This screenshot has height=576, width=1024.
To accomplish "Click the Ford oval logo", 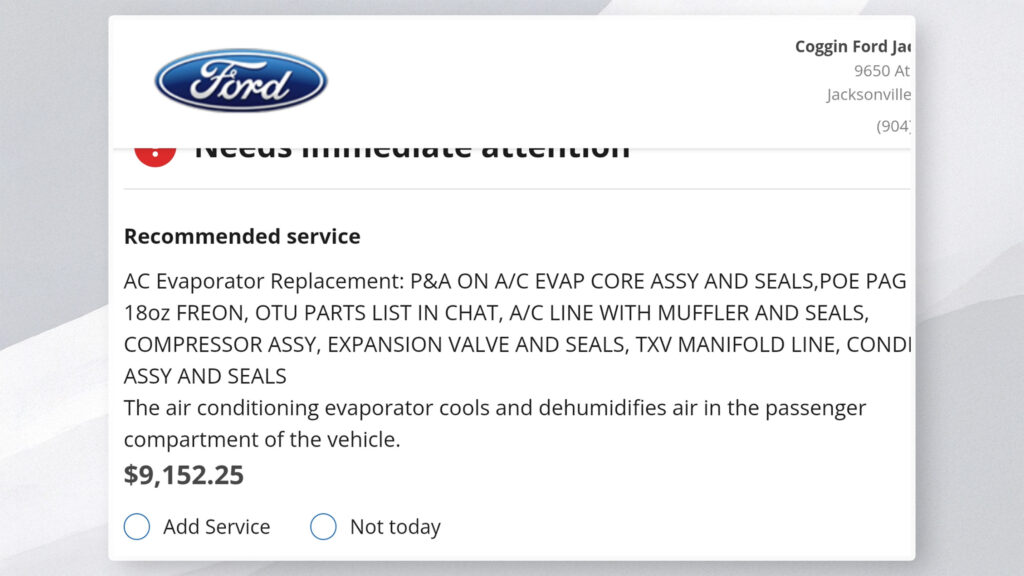I will click(x=241, y=80).
